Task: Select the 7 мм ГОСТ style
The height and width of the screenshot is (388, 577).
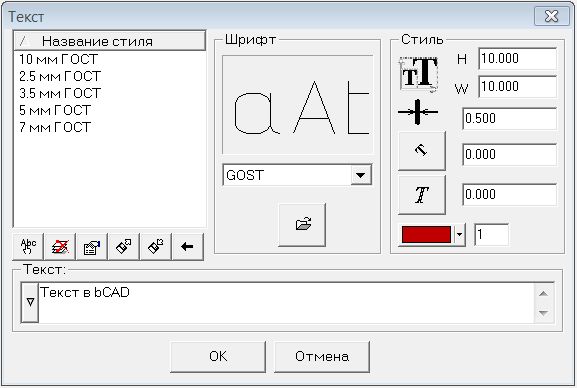Action: (55, 127)
